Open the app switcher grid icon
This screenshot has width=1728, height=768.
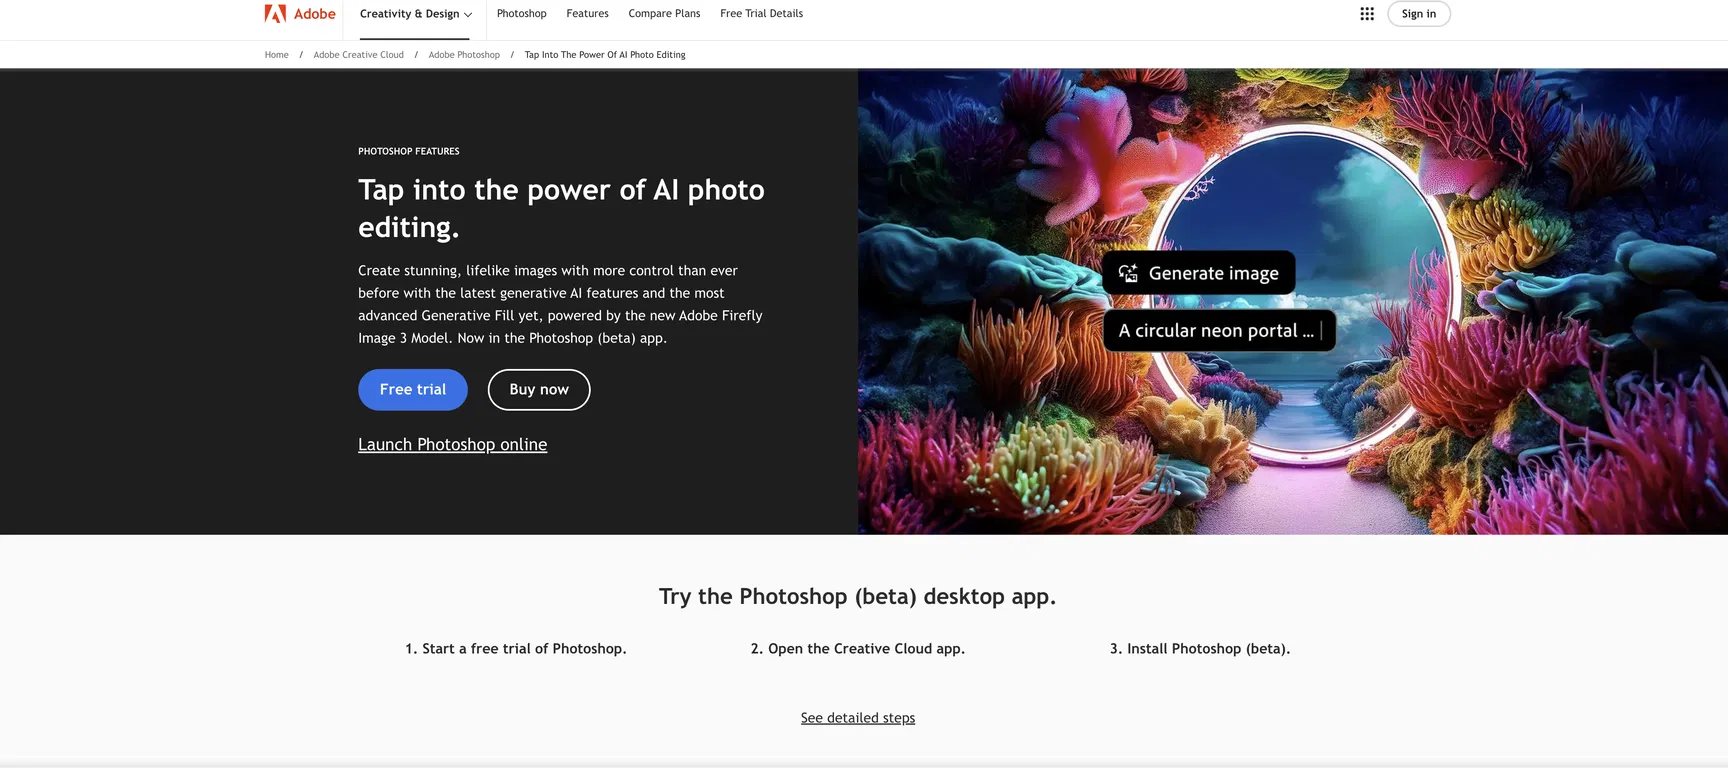pyautogui.click(x=1367, y=14)
